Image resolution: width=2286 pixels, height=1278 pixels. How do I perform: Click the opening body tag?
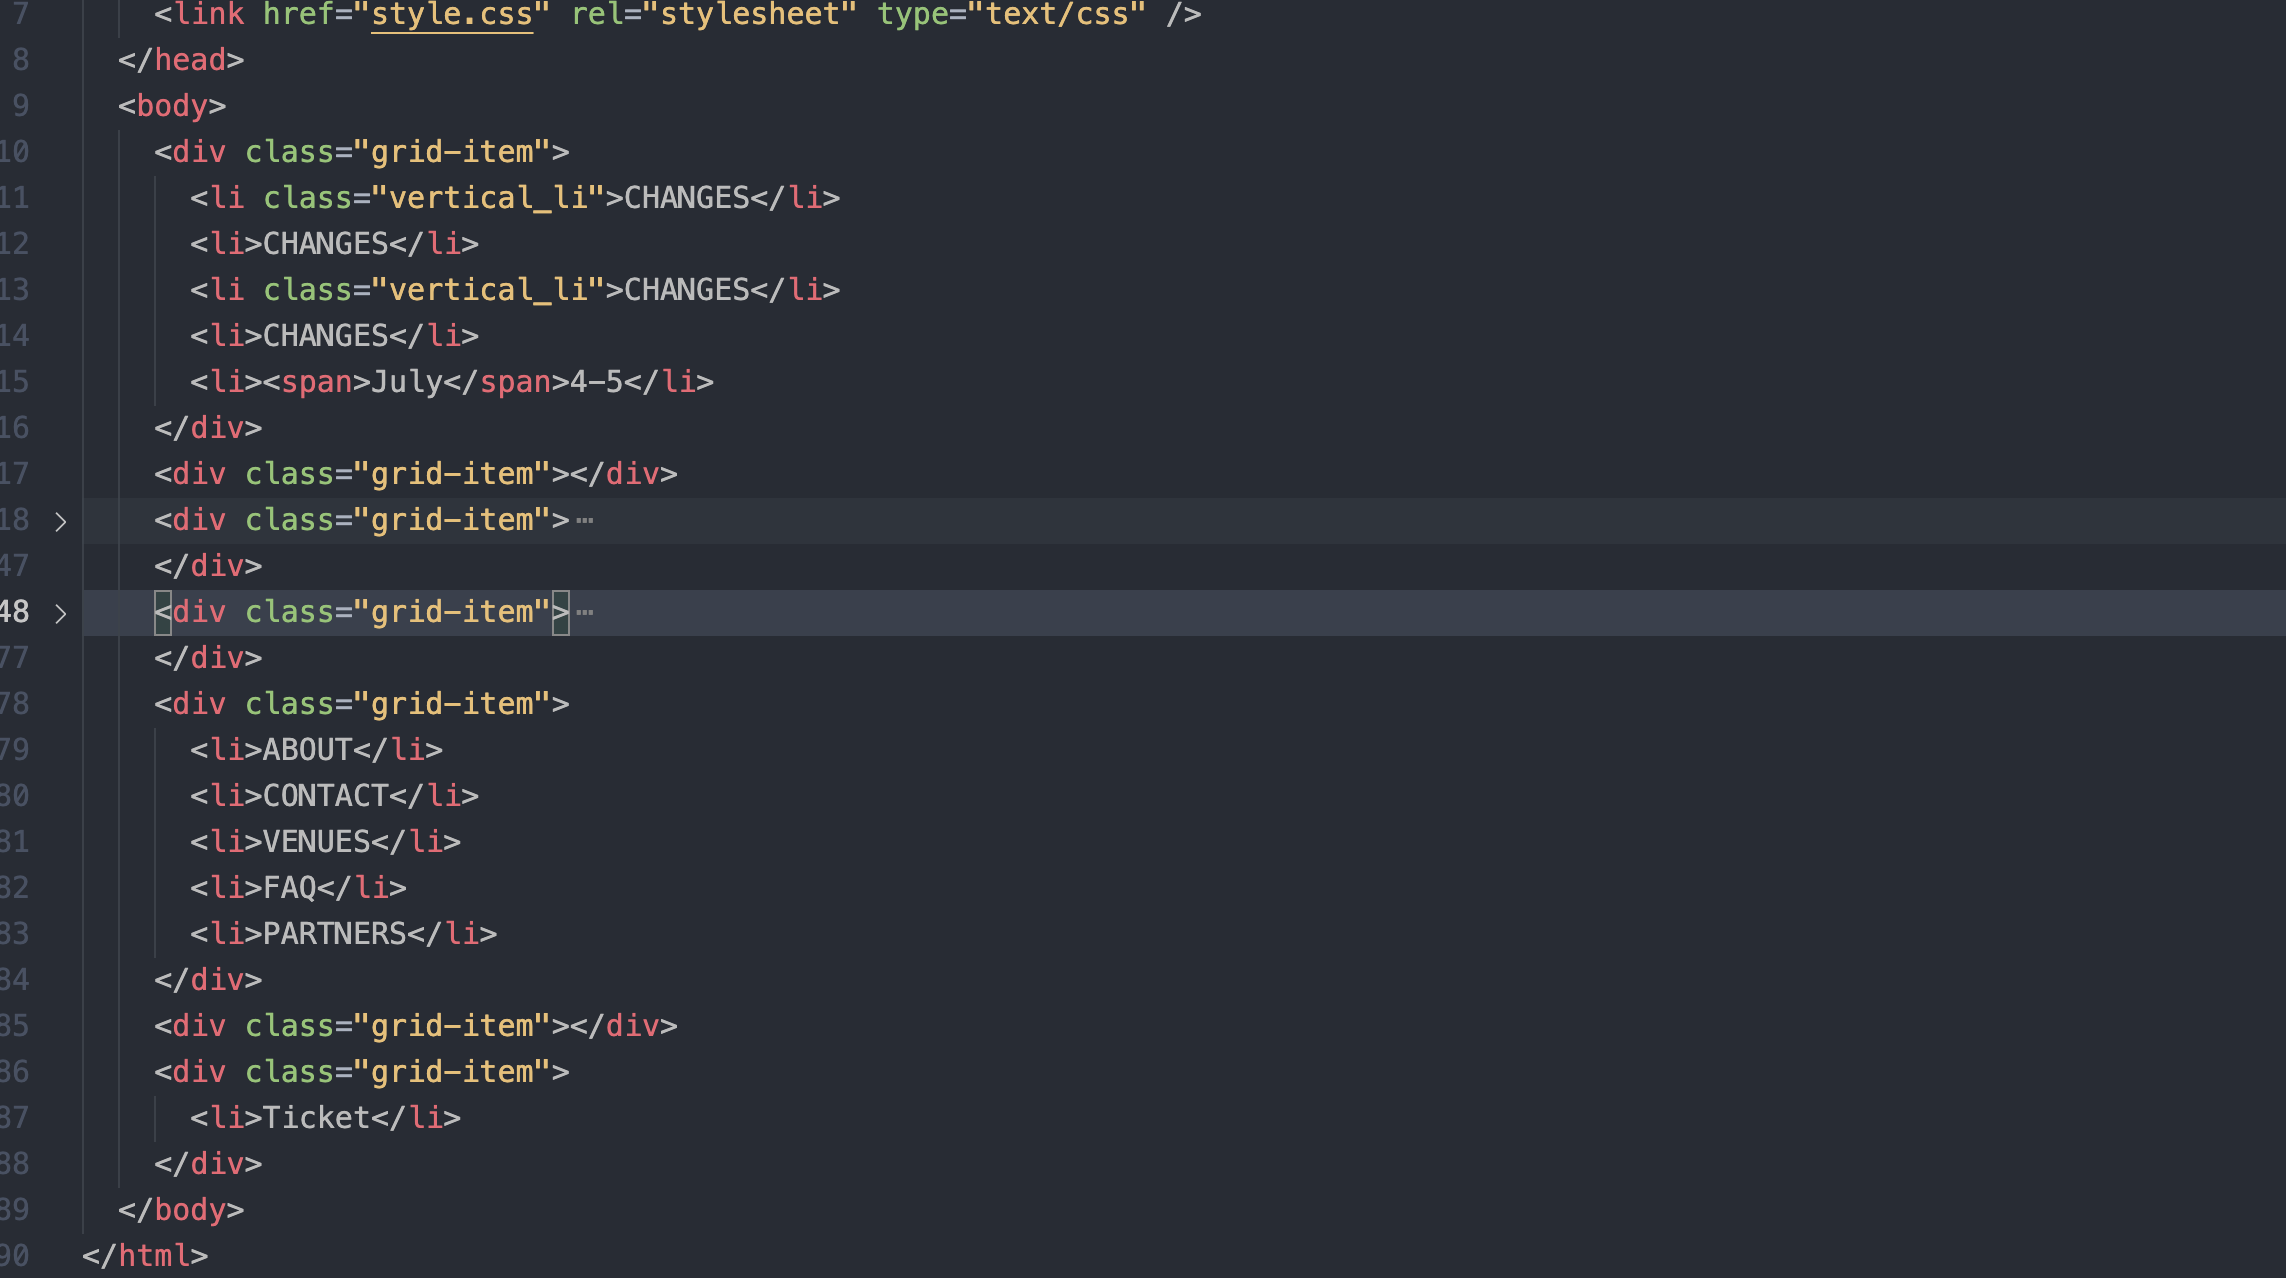pos(171,106)
